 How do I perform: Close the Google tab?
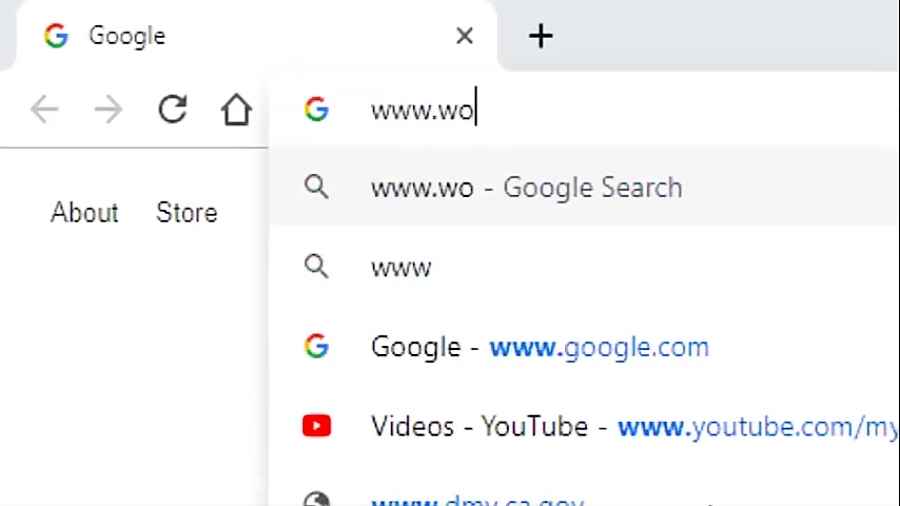464,36
